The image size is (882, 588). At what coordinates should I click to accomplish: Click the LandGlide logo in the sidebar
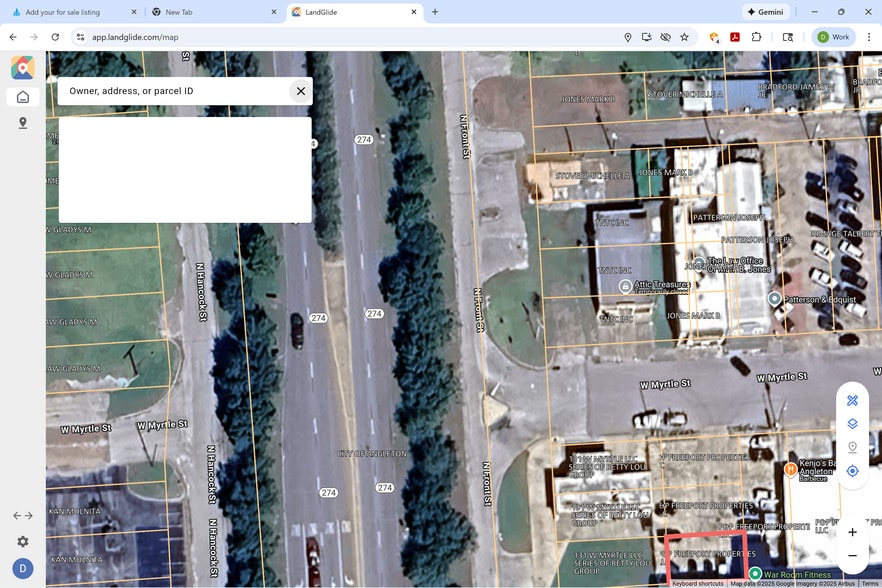[x=22, y=67]
